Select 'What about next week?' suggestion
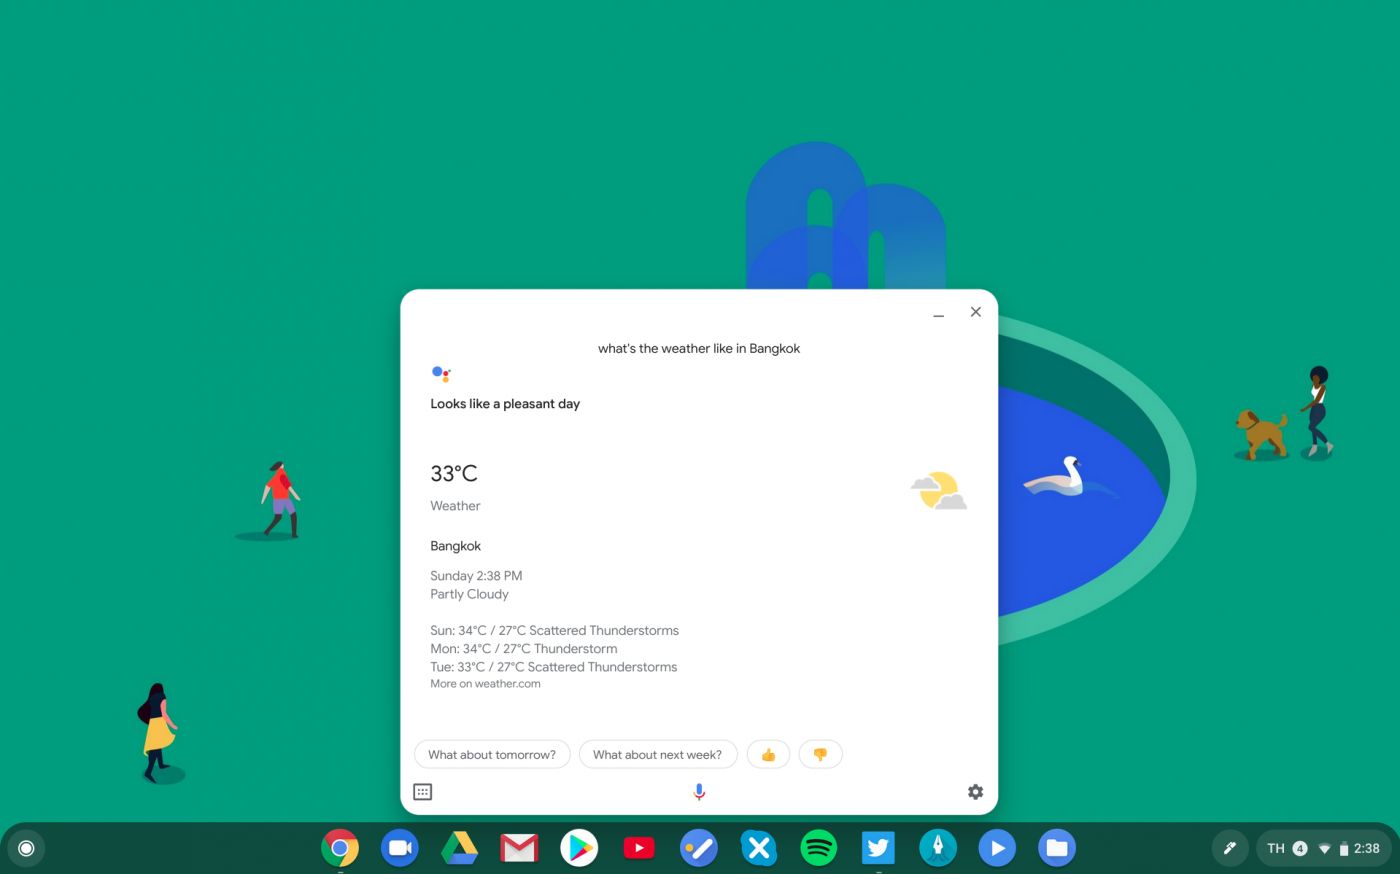 coord(657,755)
